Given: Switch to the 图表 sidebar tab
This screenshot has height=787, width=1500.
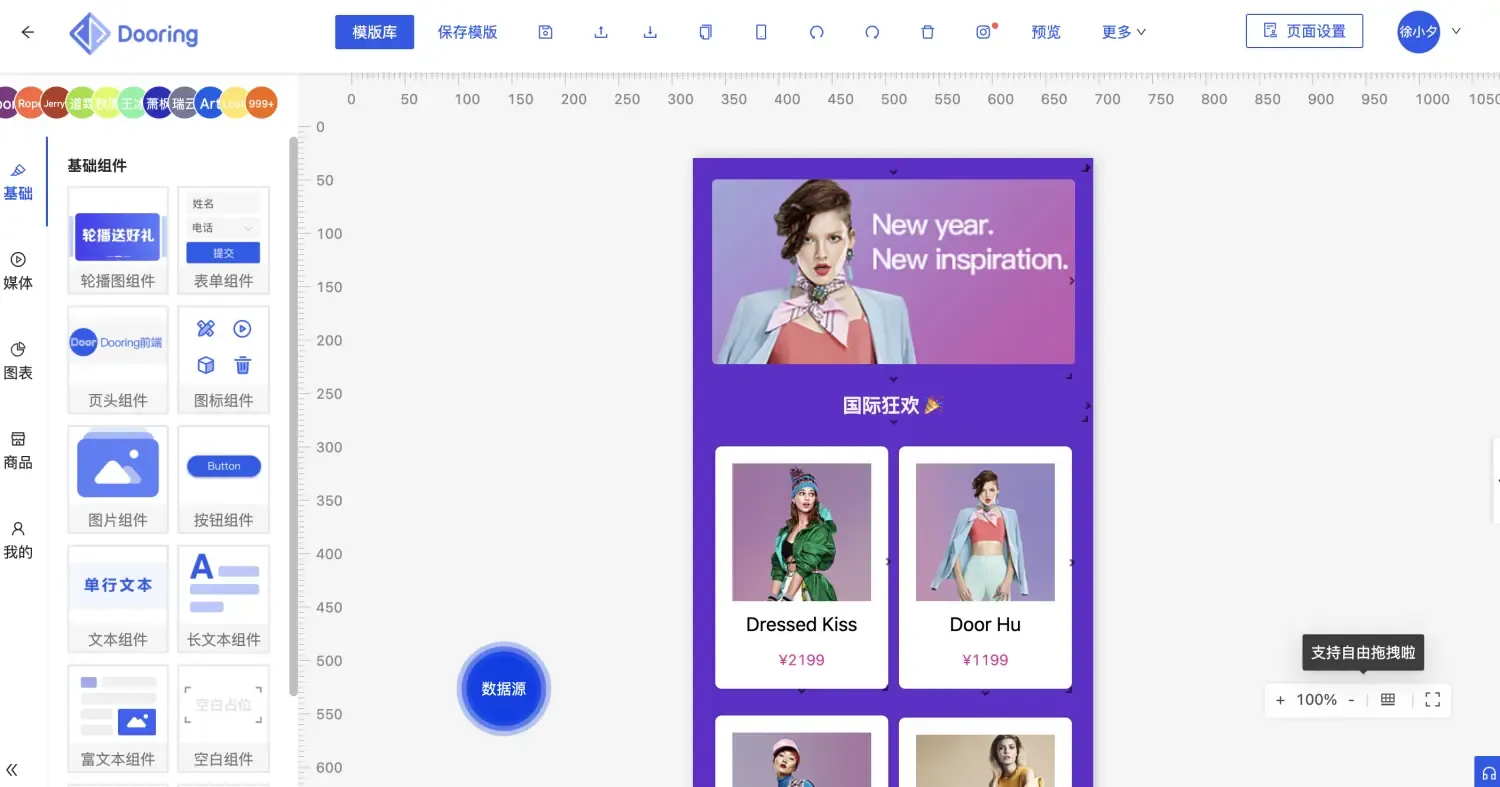Looking at the screenshot, I should (18, 361).
